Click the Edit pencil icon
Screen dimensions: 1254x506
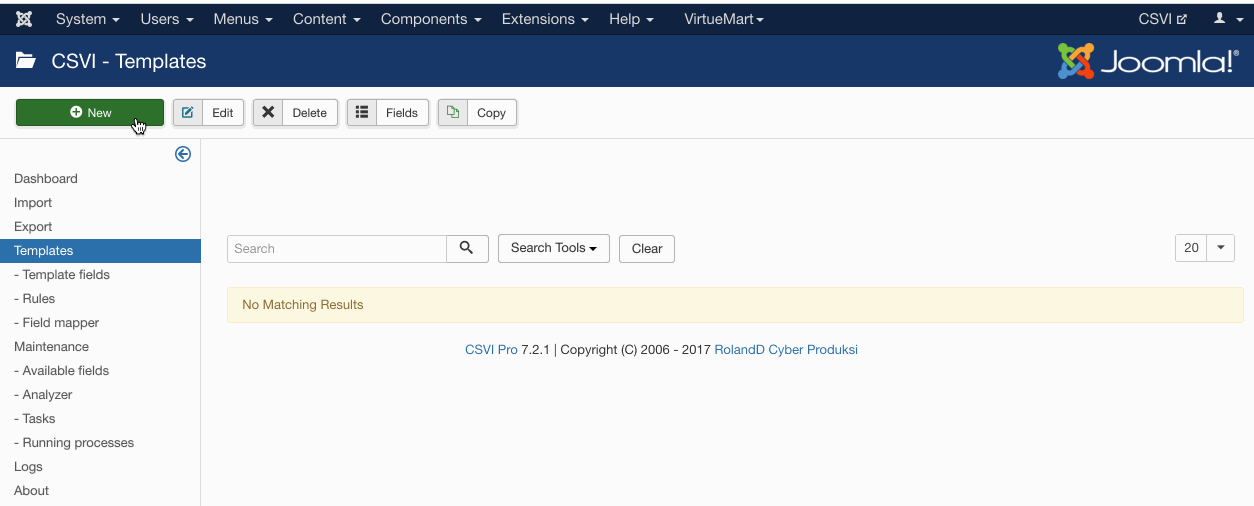tap(188, 113)
